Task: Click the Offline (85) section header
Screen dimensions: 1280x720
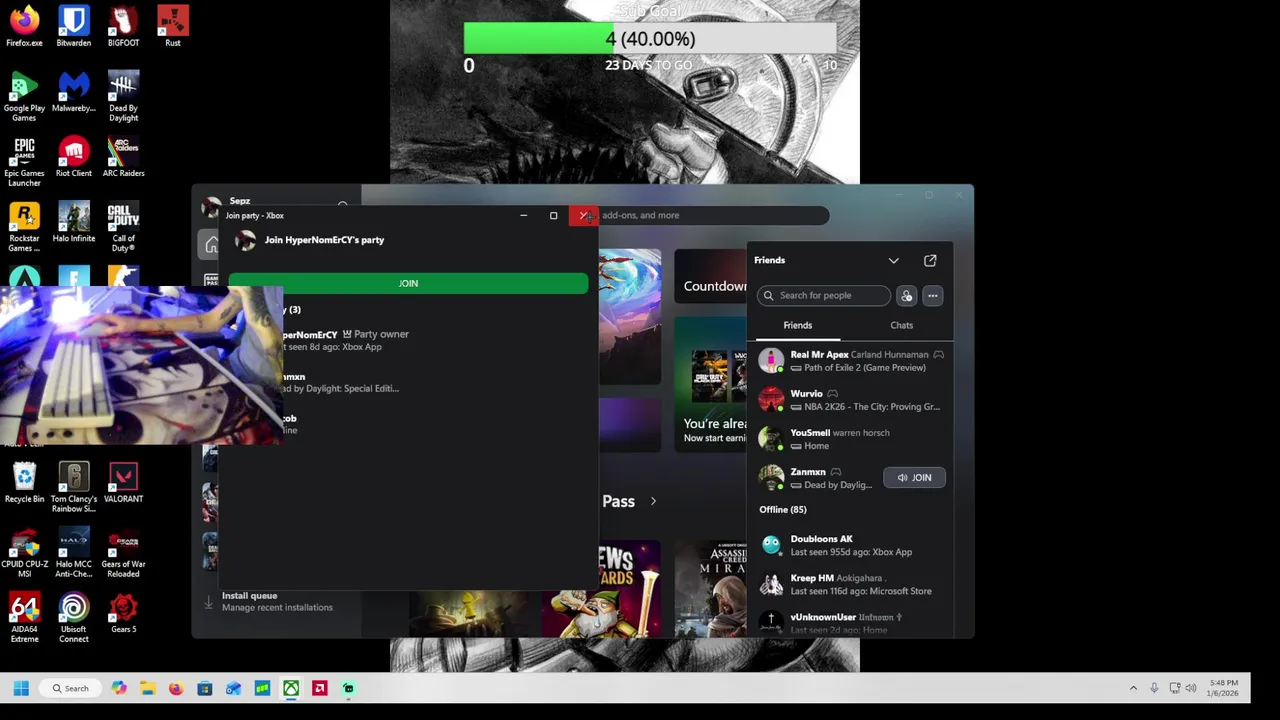Action: (x=783, y=510)
